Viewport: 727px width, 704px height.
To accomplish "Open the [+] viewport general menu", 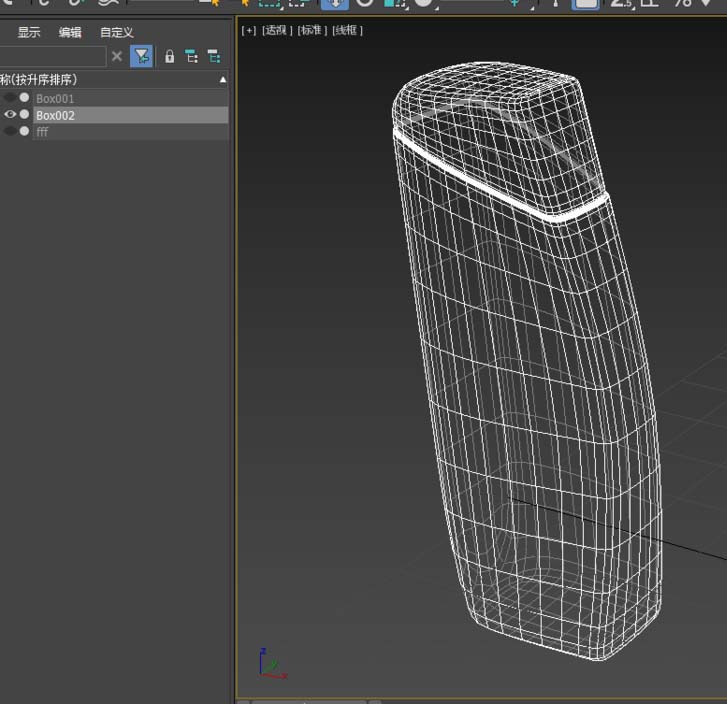I will (x=249, y=31).
